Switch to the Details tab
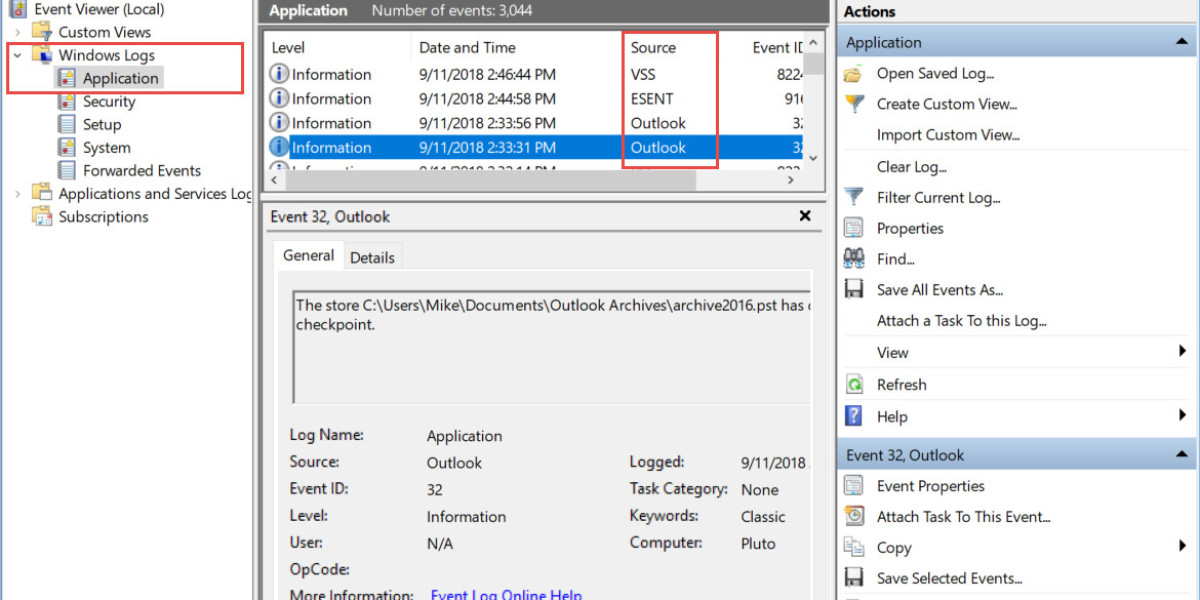Viewport: 1200px width, 600px height. (x=372, y=258)
